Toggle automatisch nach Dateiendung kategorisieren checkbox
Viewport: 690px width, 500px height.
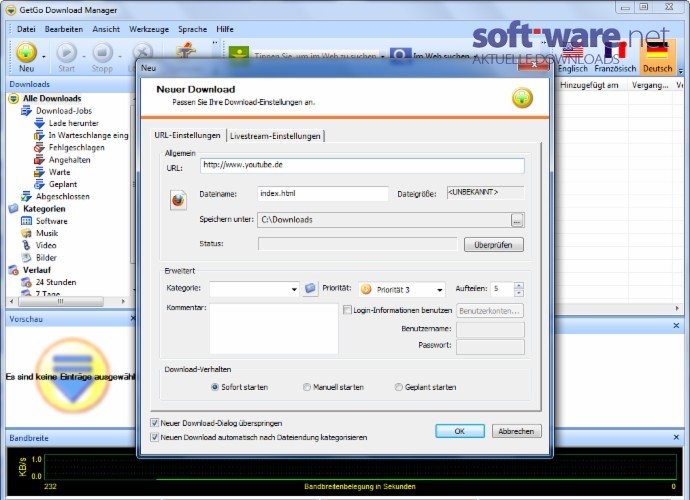click(x=154, y=437)
